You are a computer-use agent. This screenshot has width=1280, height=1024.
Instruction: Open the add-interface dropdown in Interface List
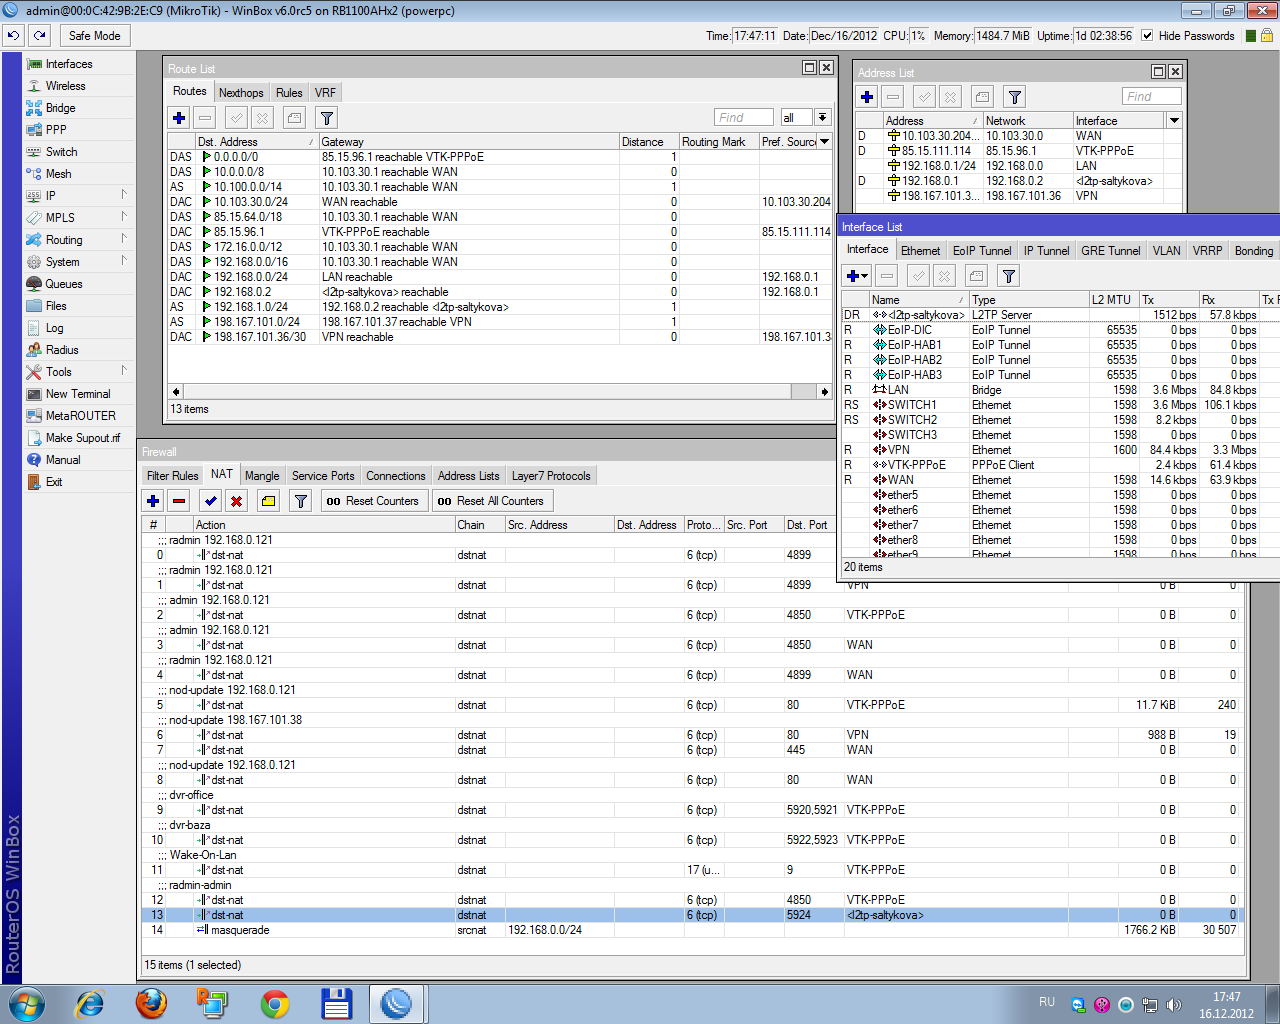coord(857,276)
